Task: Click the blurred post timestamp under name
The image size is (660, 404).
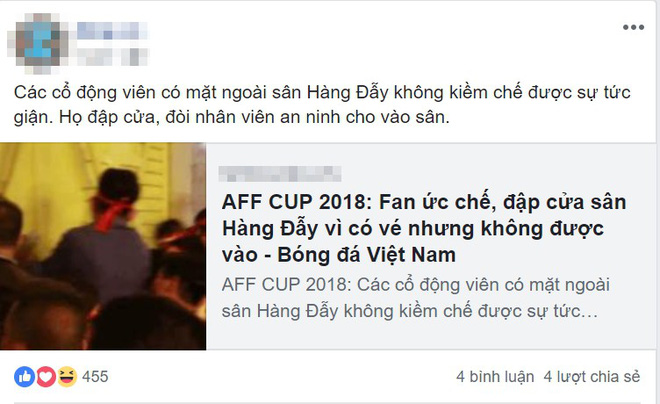Action: (x=112, y=56)
